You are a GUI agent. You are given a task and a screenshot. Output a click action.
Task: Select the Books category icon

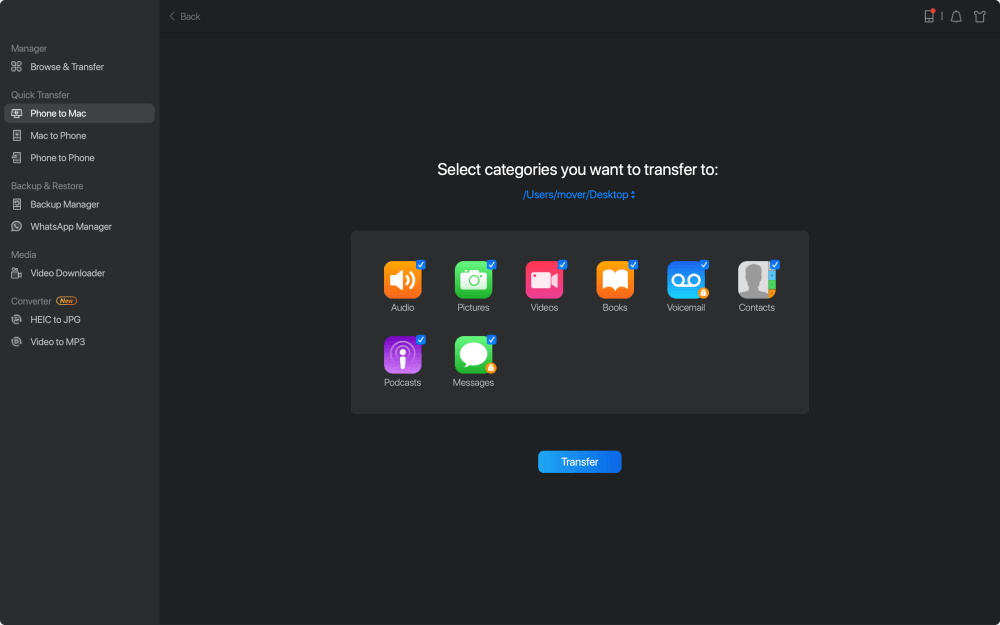[615, 281]
